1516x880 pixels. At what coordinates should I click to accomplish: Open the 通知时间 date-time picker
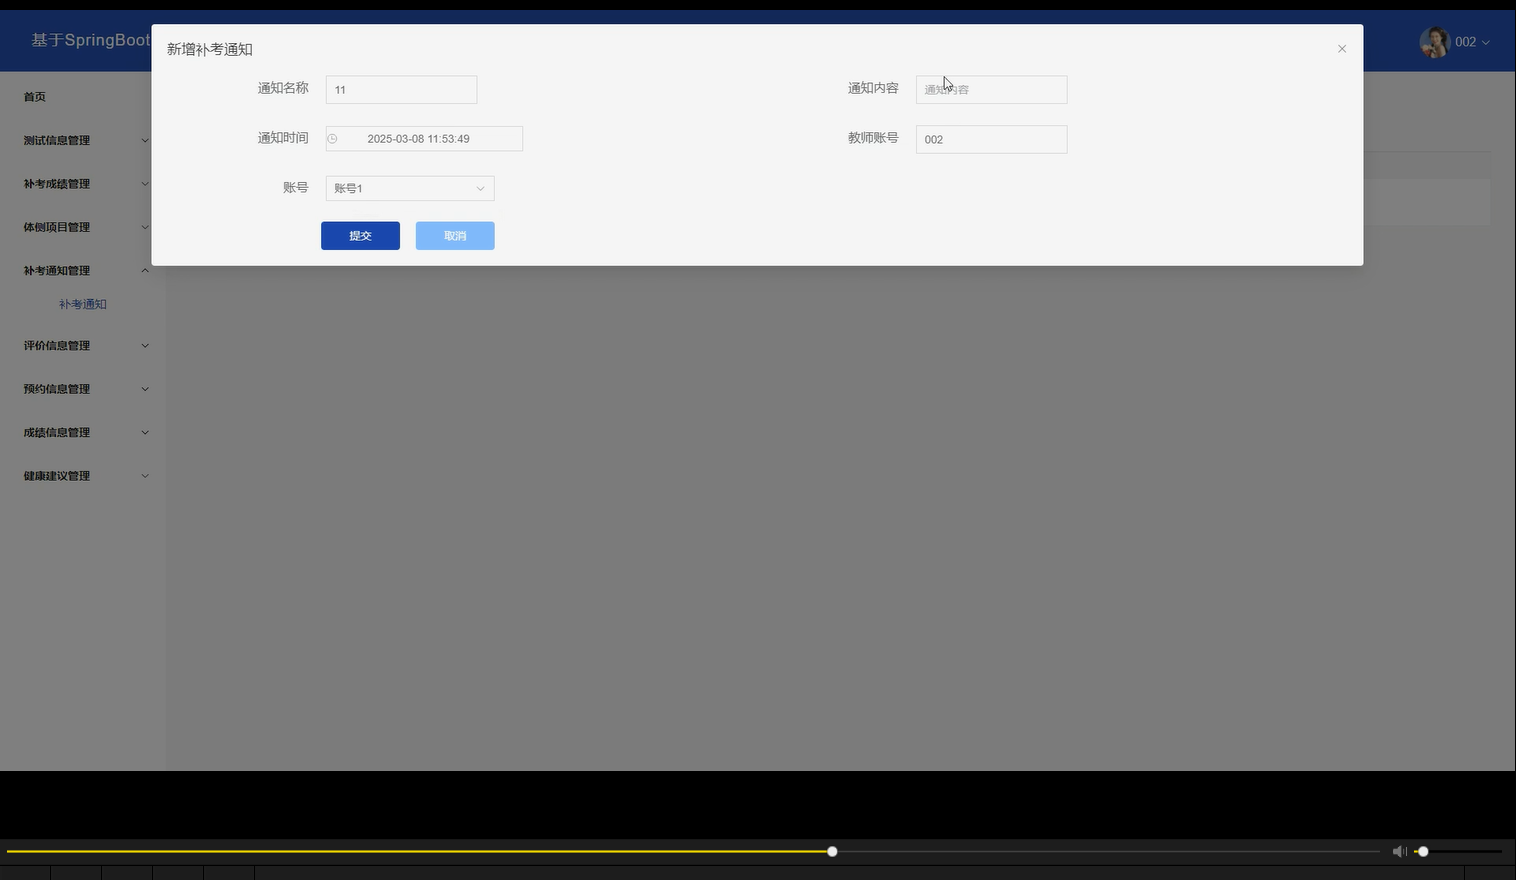pos(424,139)
